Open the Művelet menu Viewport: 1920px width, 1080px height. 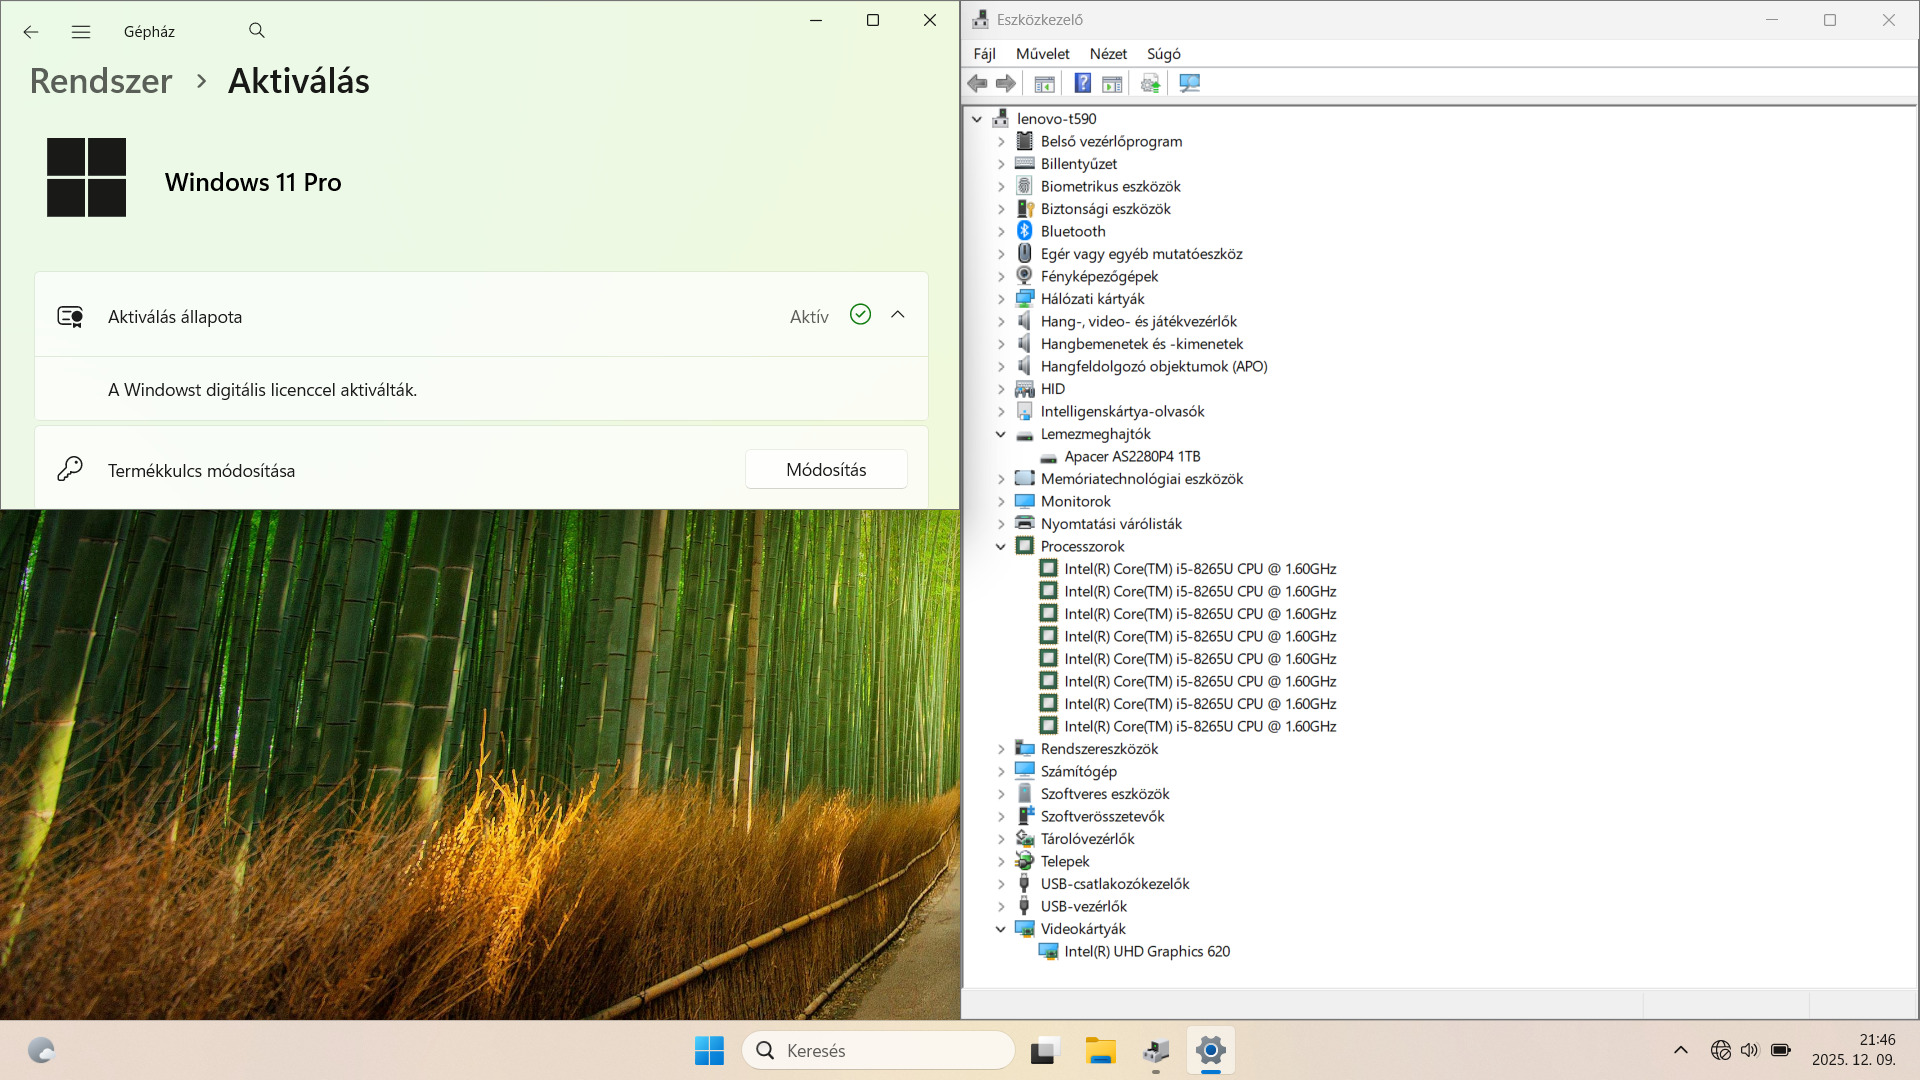[1042, 54]
